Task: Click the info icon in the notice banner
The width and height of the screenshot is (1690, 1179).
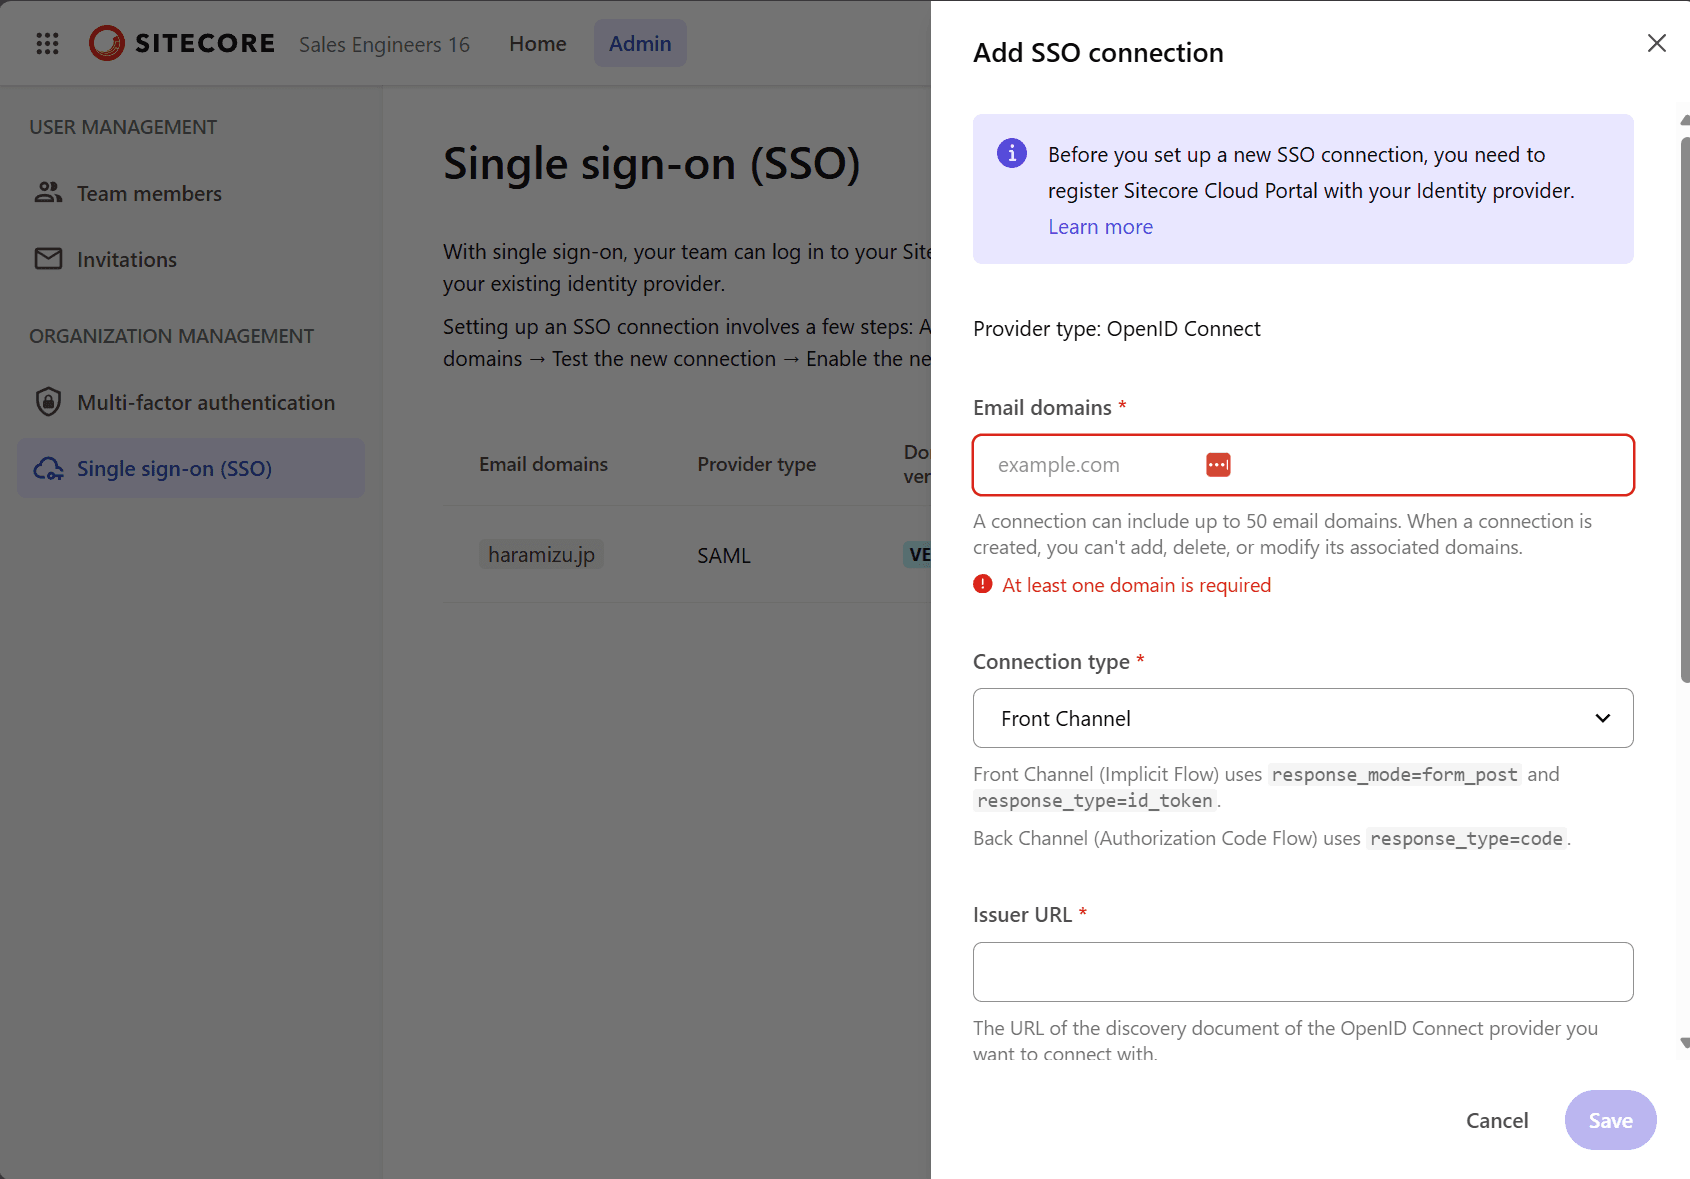Action: point(1011,153)
